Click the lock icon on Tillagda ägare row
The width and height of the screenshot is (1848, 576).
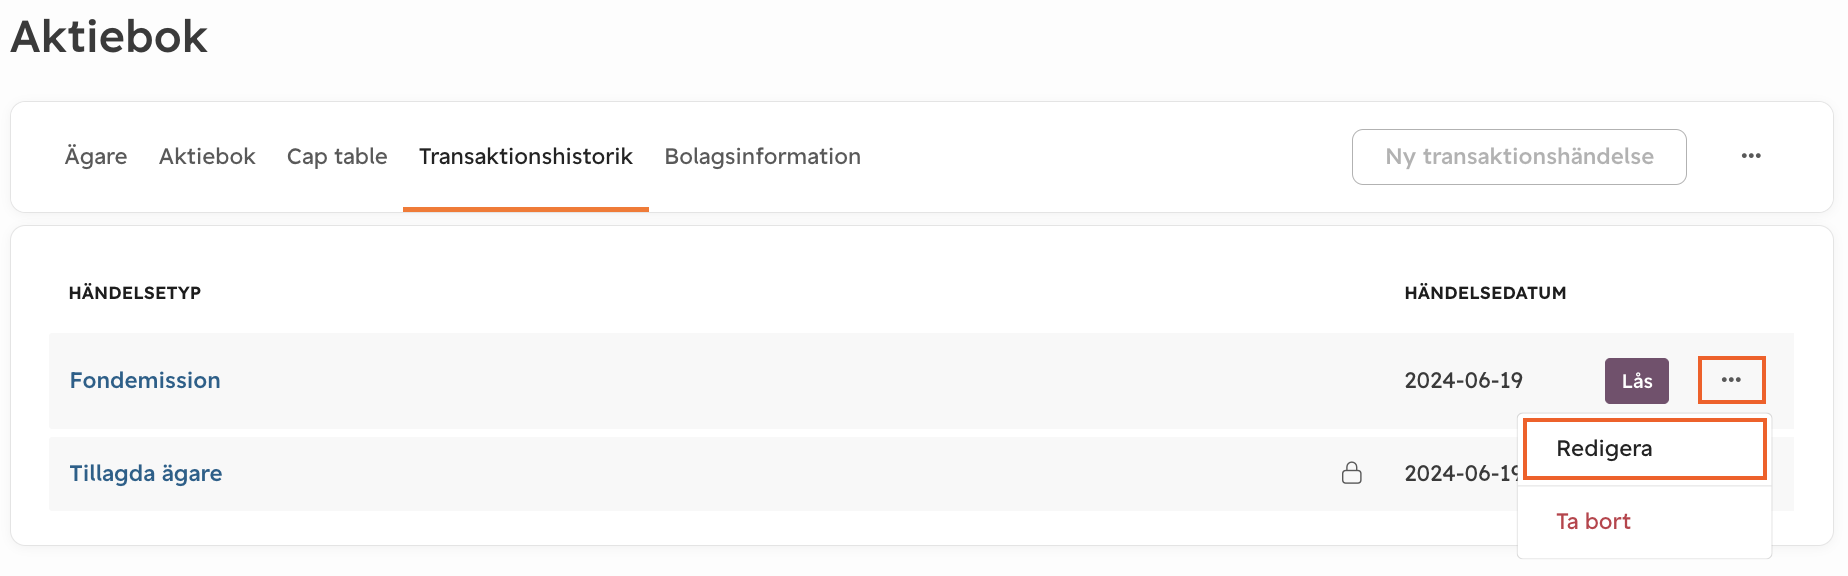click(x=1352, y=473)
